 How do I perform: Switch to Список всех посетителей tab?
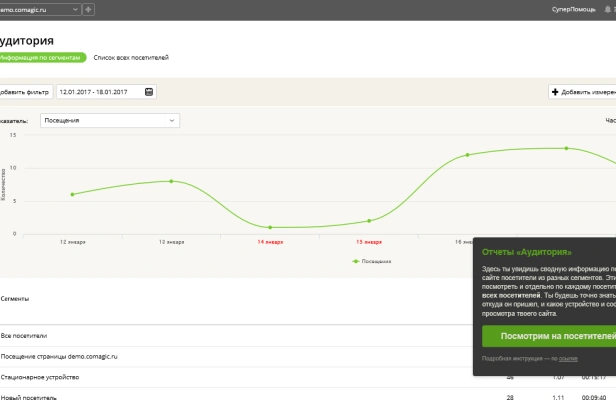[131, 57]
